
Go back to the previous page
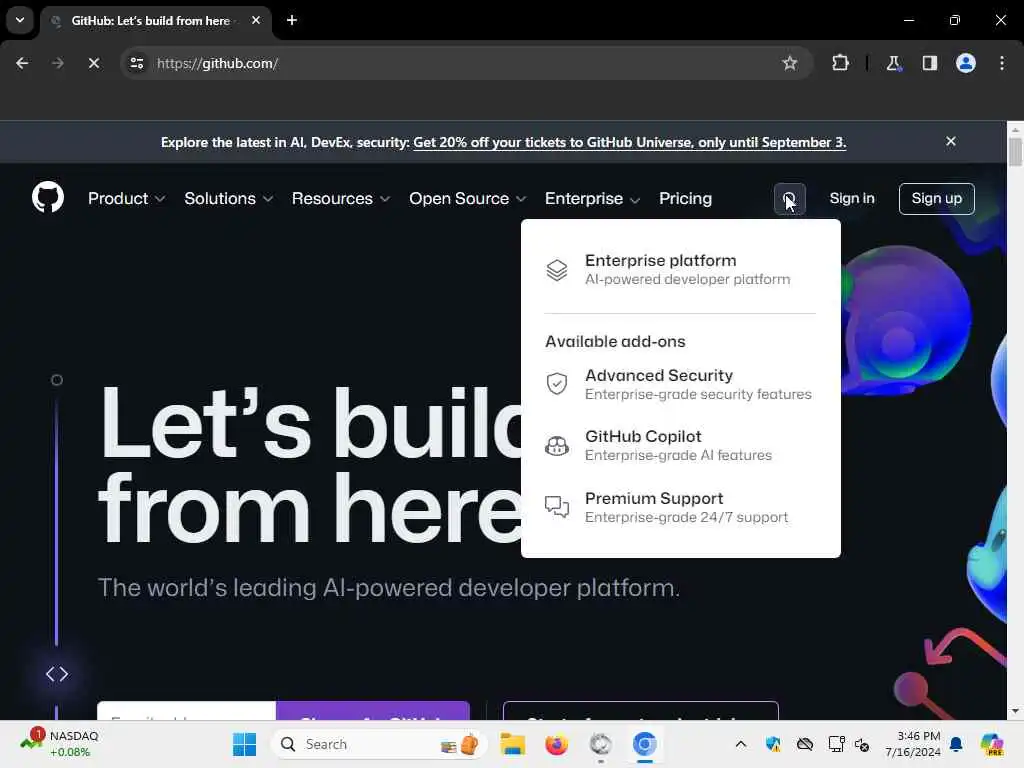pos(22,63)
